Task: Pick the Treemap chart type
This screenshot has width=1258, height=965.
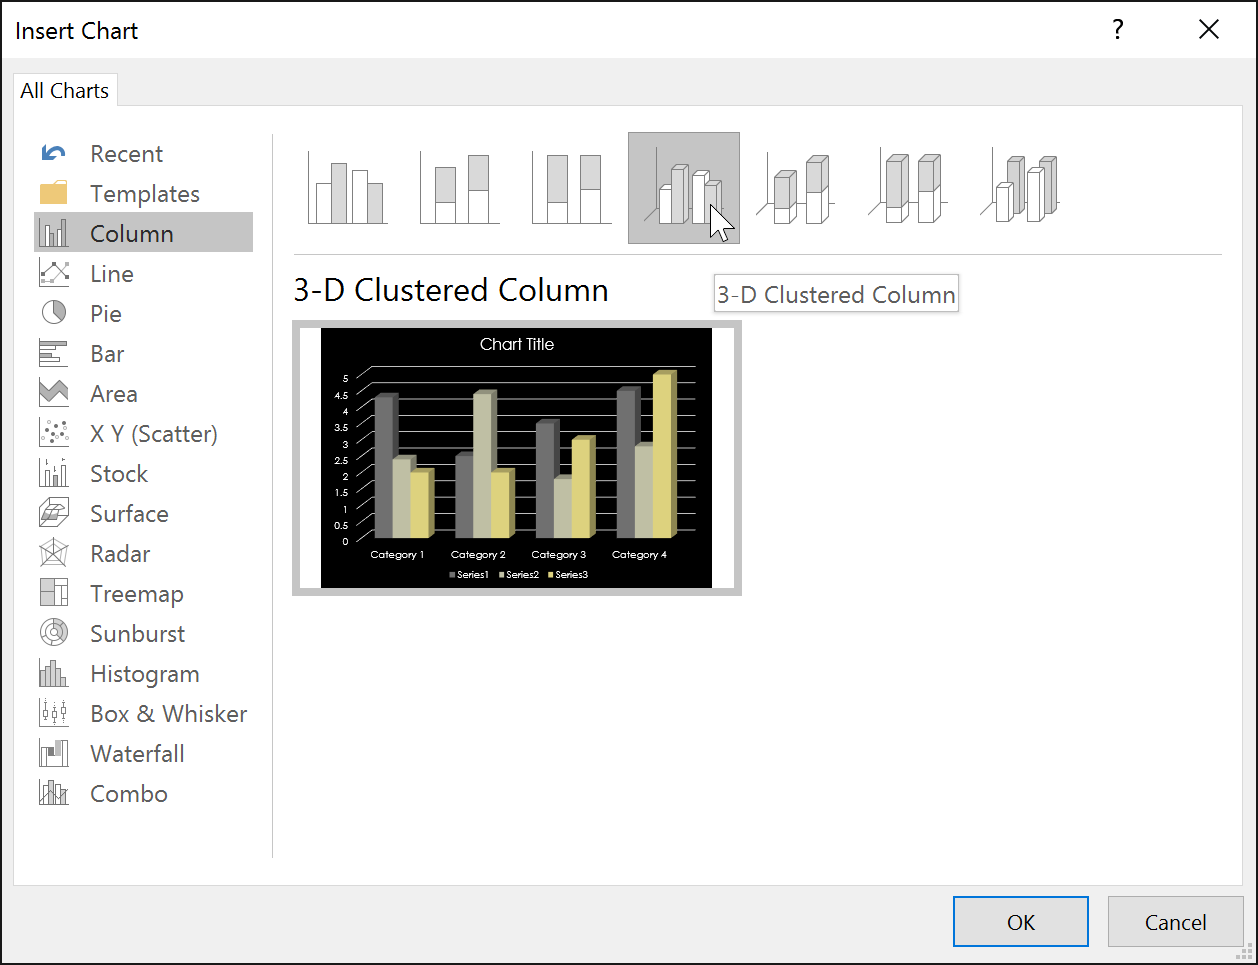Action: (x=135, y=593)
